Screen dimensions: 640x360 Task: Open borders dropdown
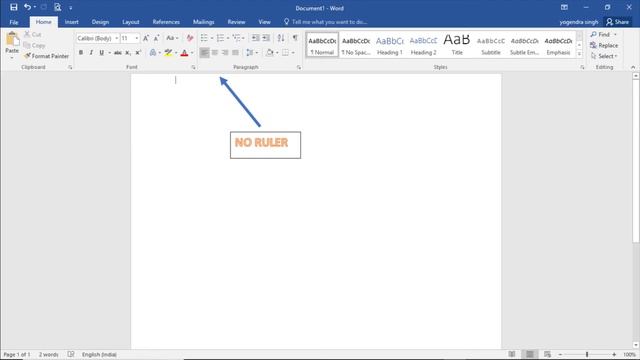pyautogui.click(x=293, y=53)
